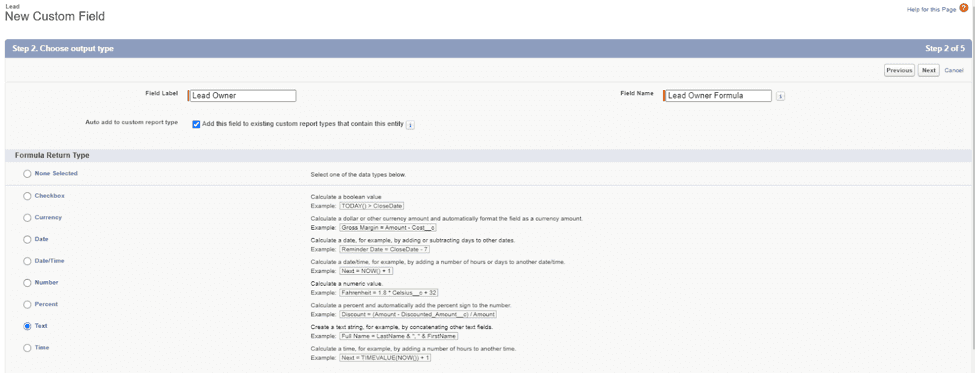Screen dimensions: 975x373
Task: Click the Fahrenheit example formula
Action: click(389, 293)
